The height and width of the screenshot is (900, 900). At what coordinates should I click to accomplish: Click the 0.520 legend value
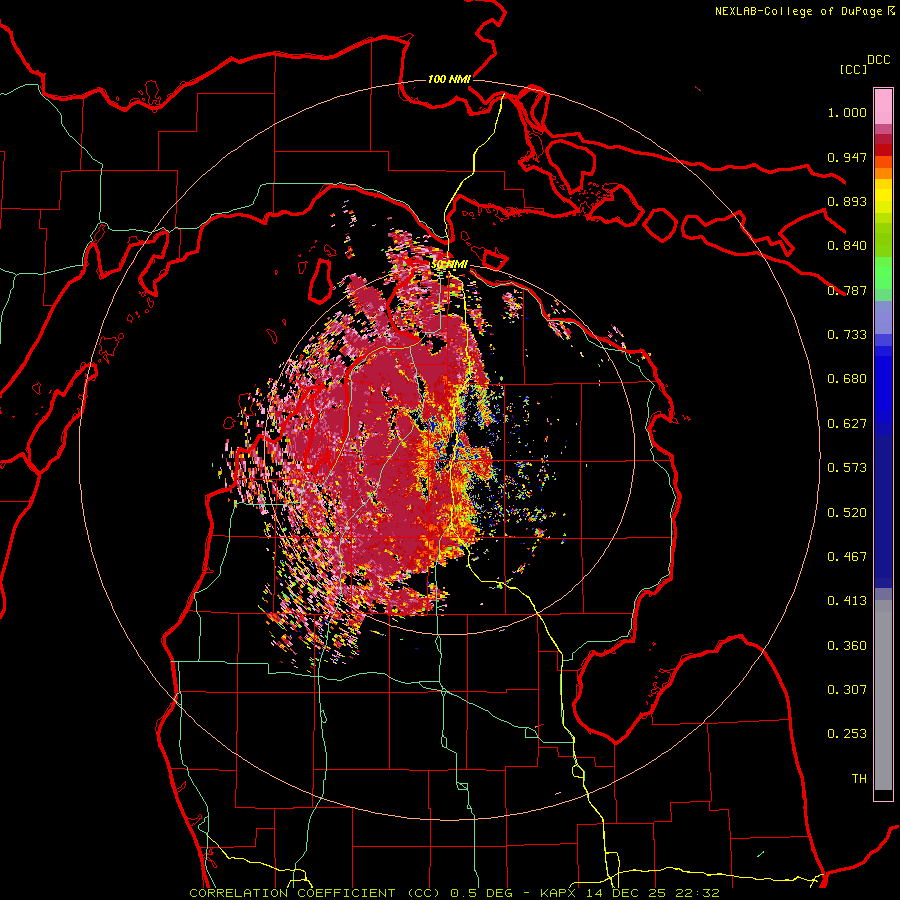[x=847, y=513]
